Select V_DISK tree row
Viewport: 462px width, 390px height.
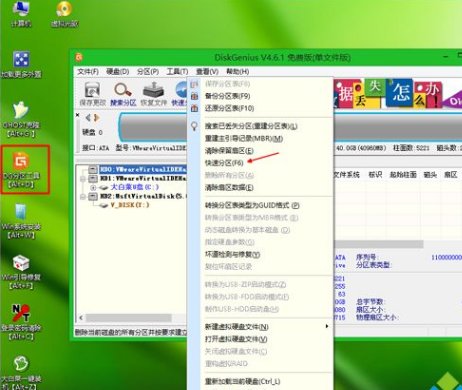pos(130,205)
